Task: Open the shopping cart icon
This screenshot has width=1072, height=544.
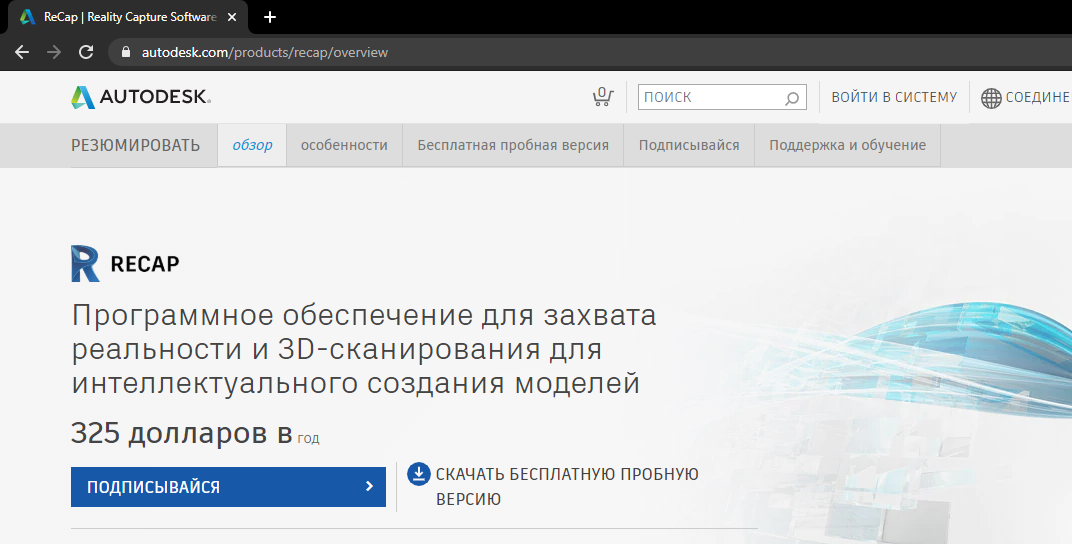Action: (602, 96)
